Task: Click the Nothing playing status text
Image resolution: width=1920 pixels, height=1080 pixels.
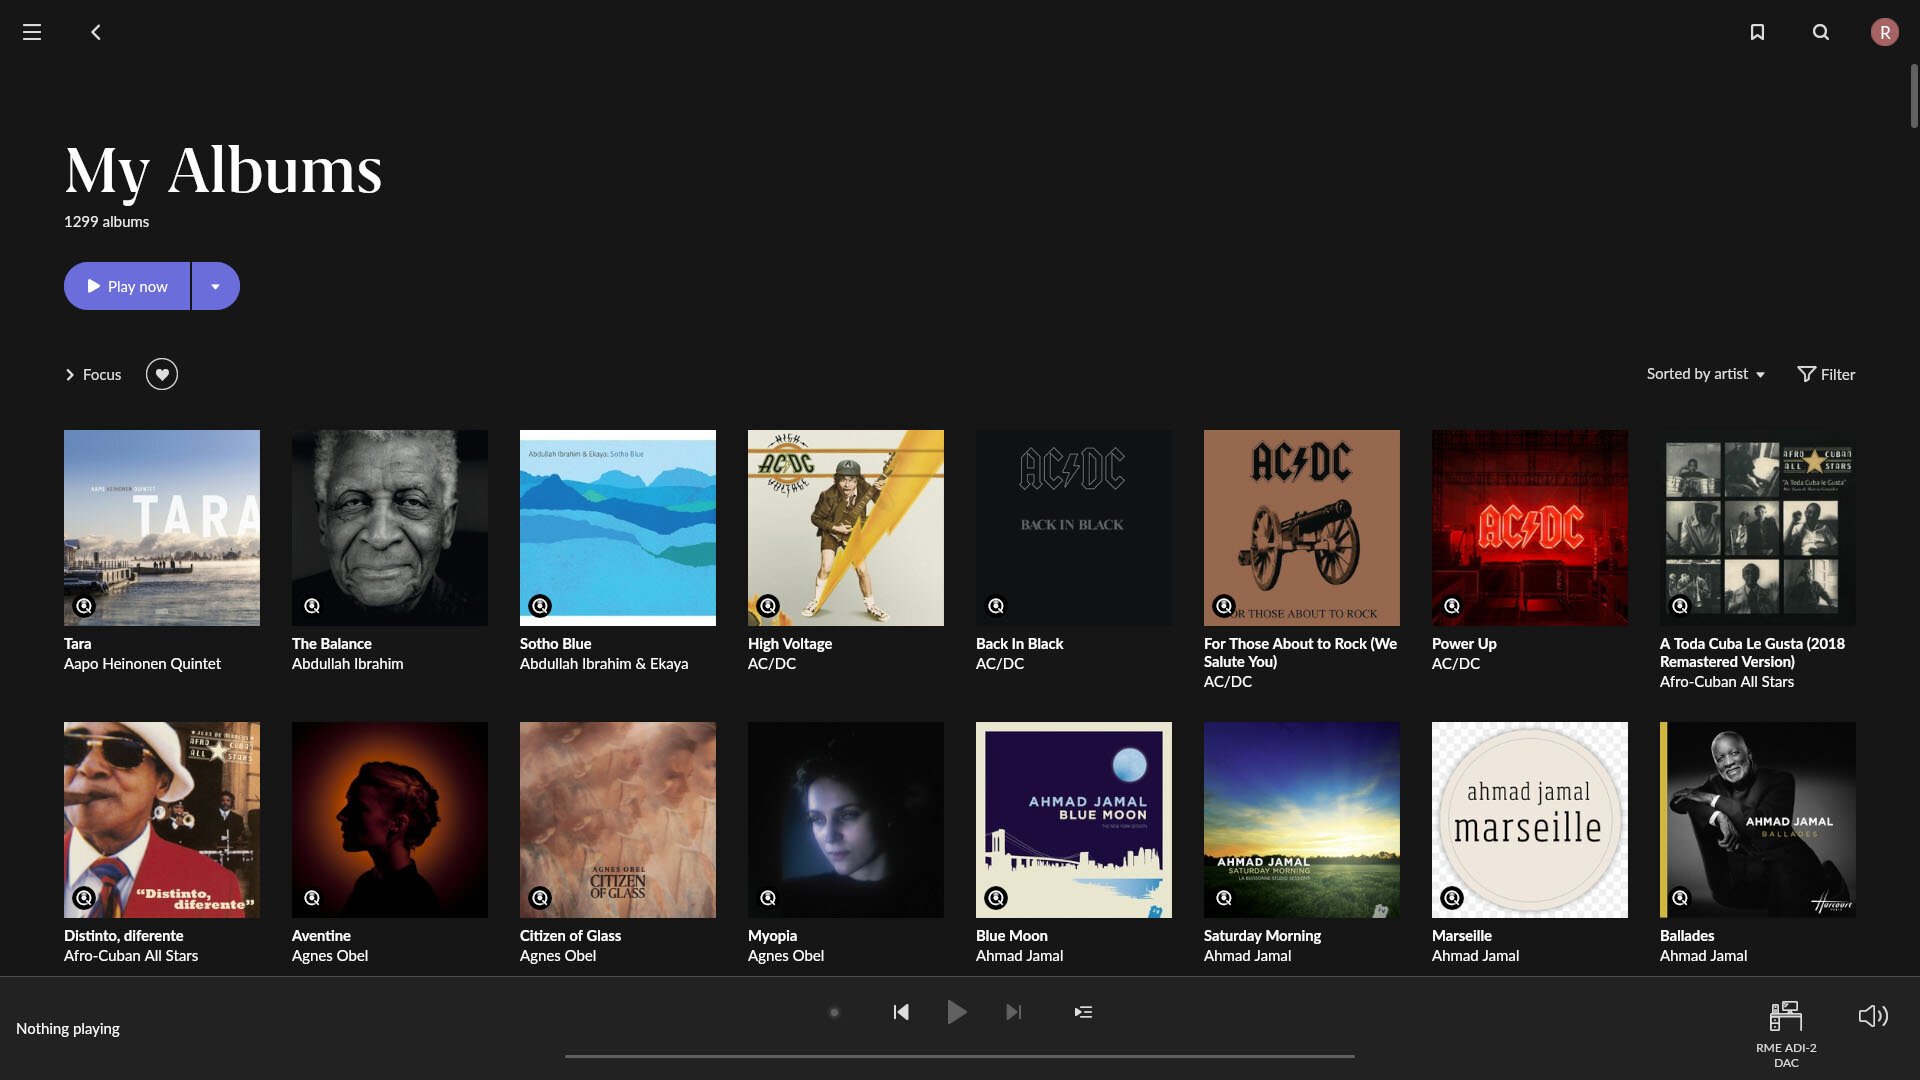Action: [x=68, y=1028]
